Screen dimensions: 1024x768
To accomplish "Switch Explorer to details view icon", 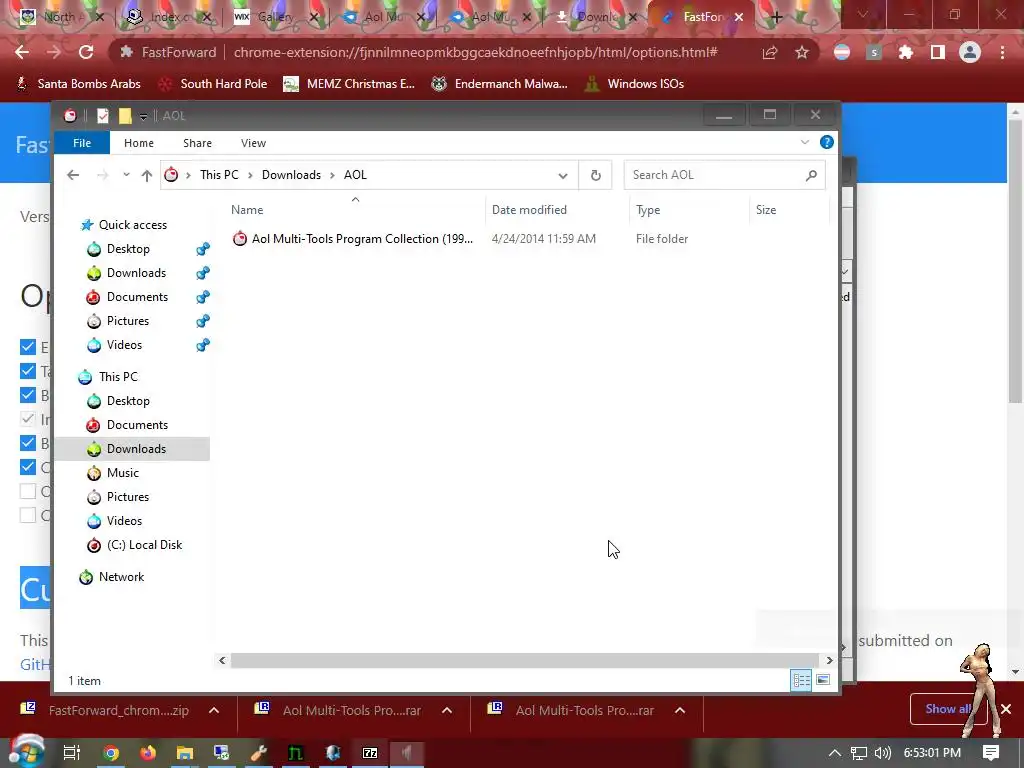I will click(801, 680).
